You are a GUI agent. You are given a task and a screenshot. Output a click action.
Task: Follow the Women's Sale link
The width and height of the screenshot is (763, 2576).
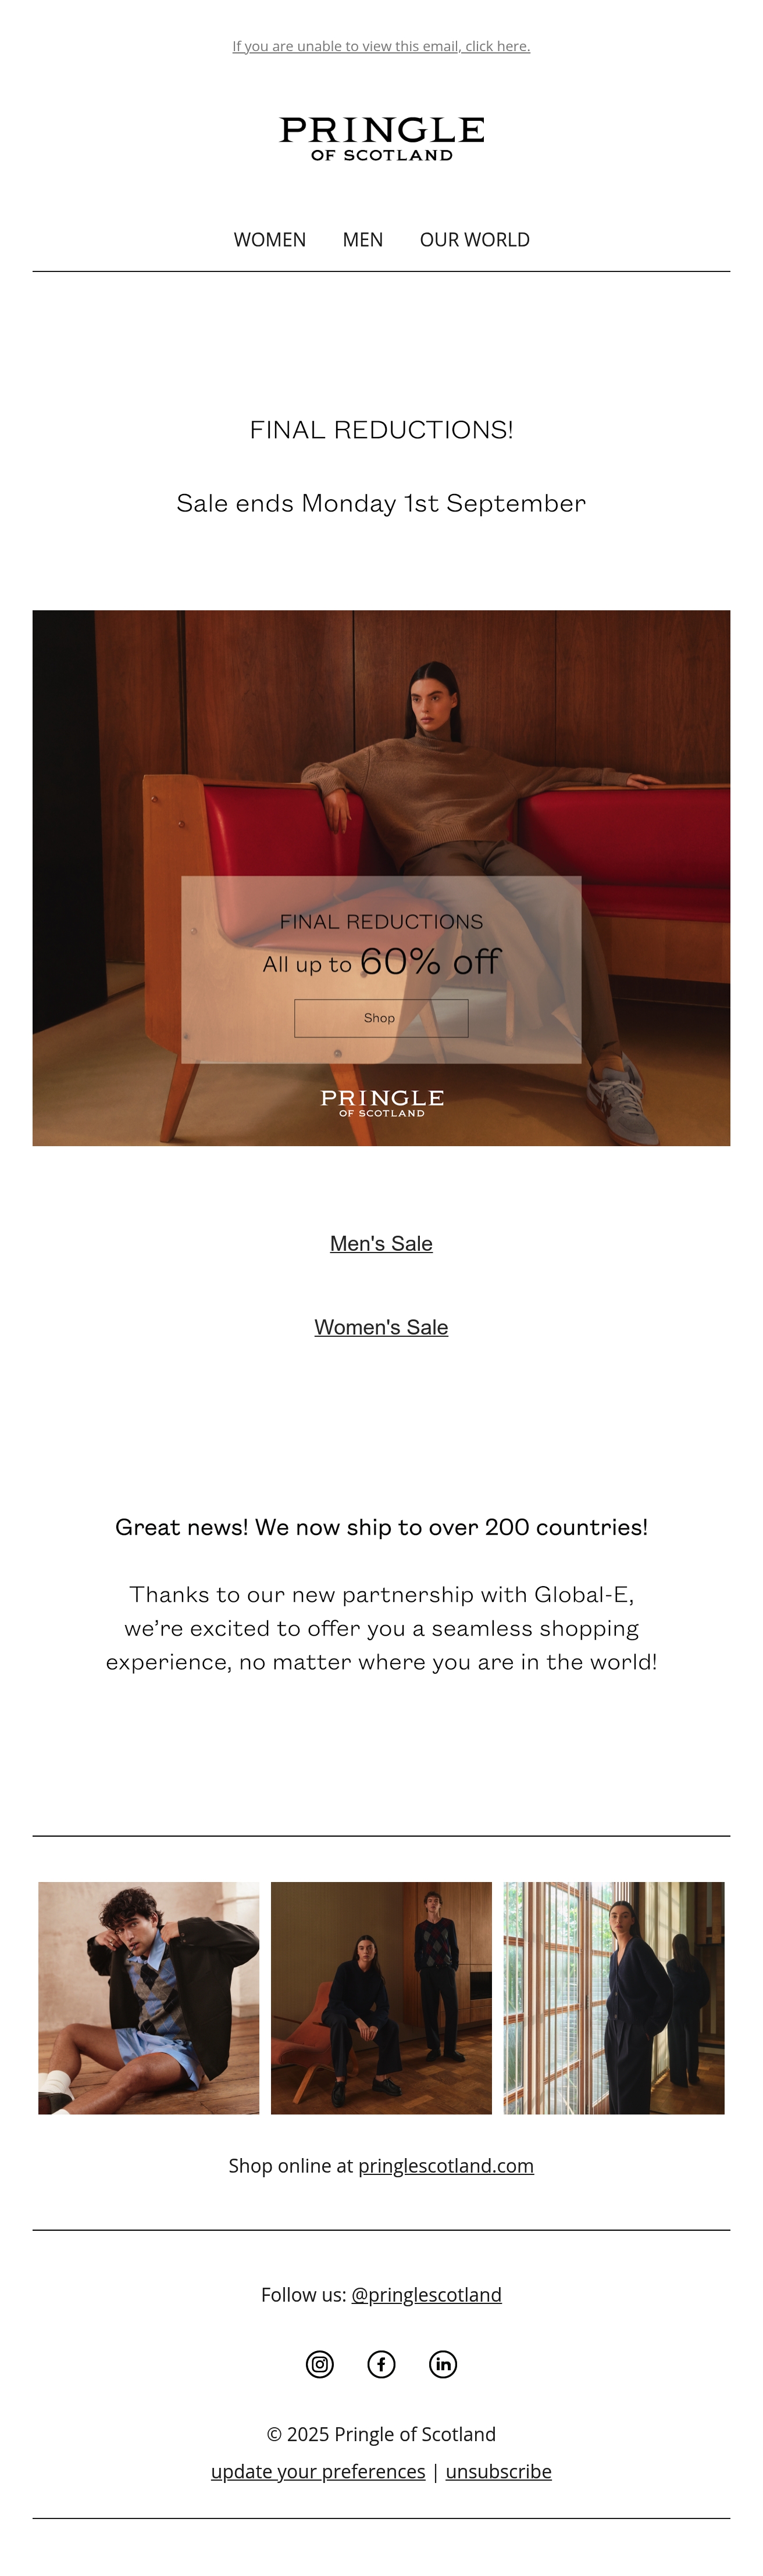point(381,1327)
